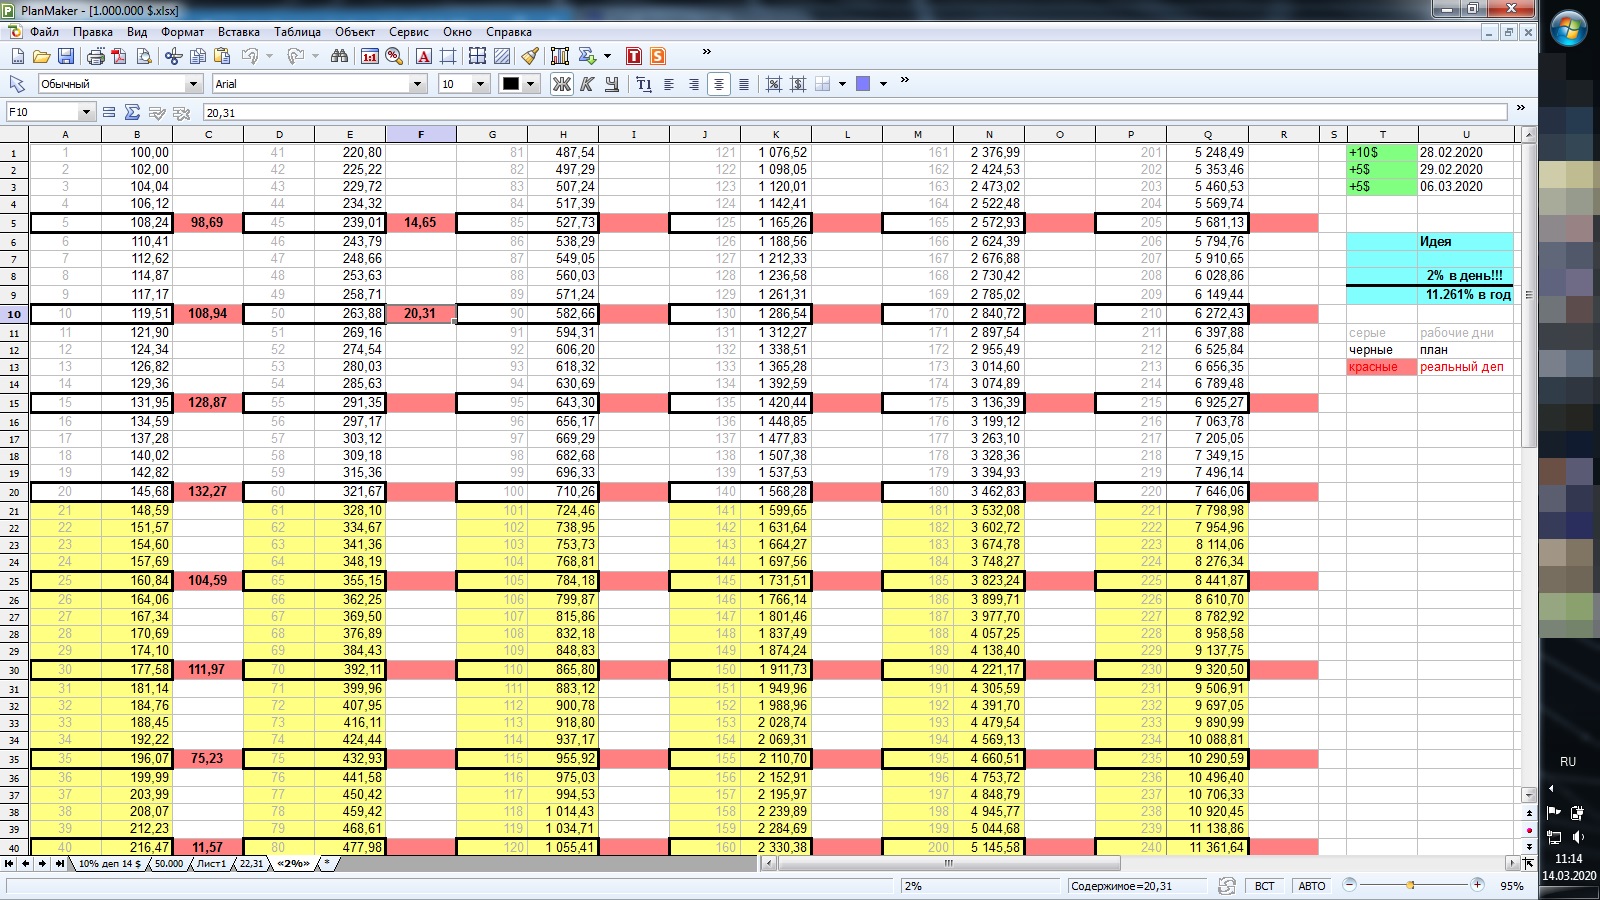This screenshot has width=1600, height=900.
Task: Click the Print icon in toolbar
Action: point(96,56)
